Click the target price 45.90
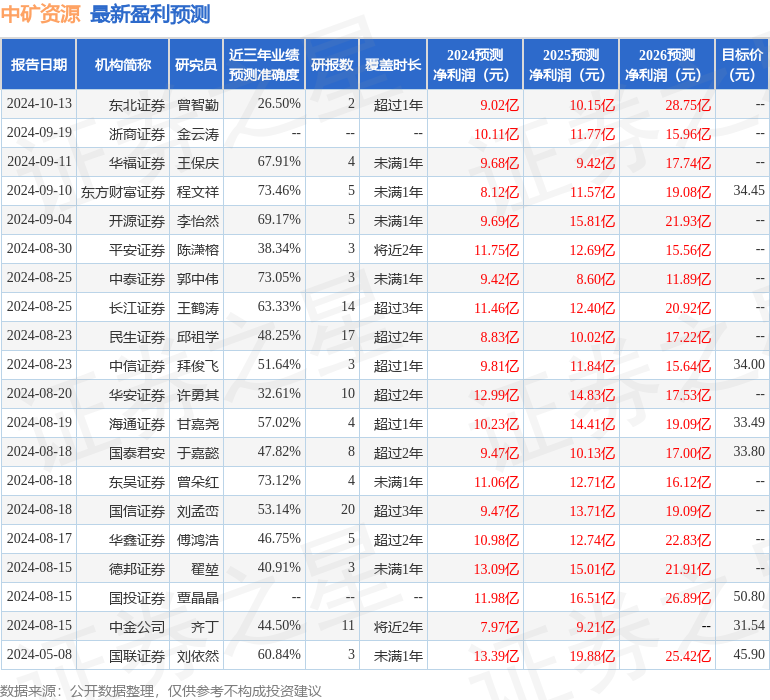The image size is (770, 700). coord(749,654)
